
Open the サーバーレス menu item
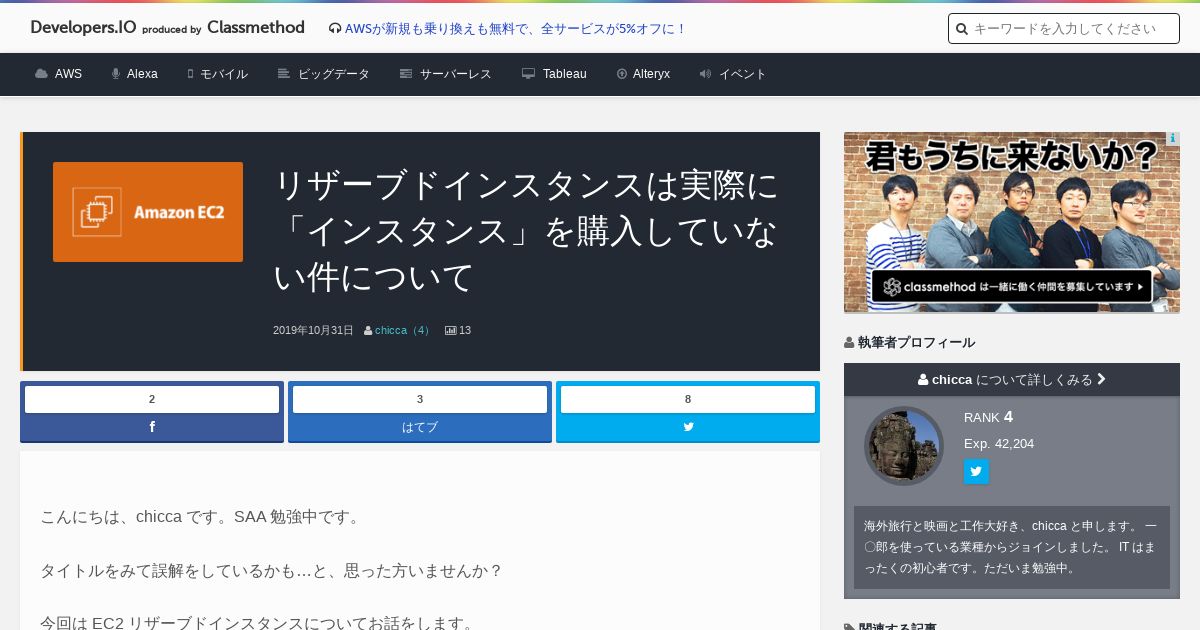445,74
